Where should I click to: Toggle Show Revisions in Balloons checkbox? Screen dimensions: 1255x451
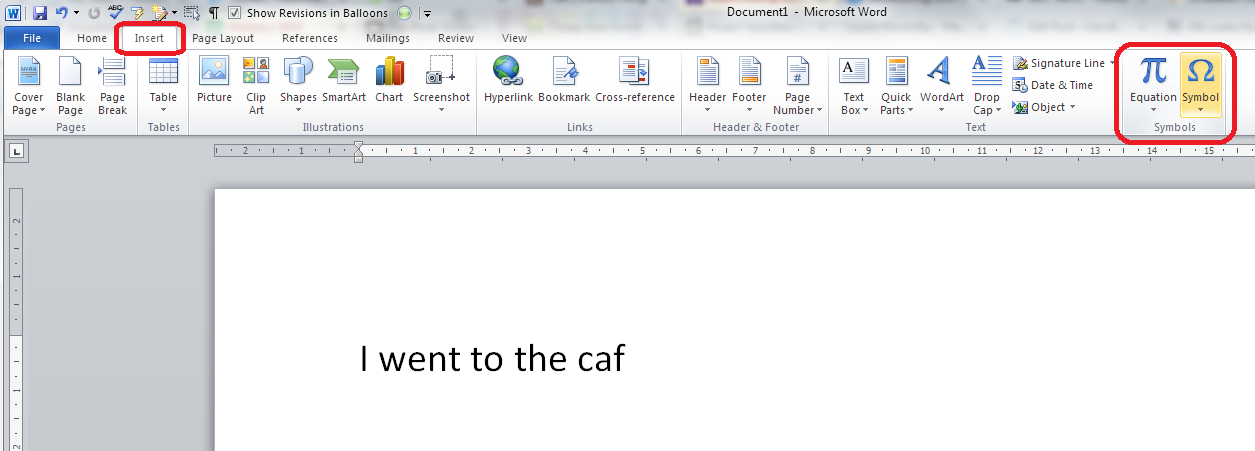coord(234,13)
